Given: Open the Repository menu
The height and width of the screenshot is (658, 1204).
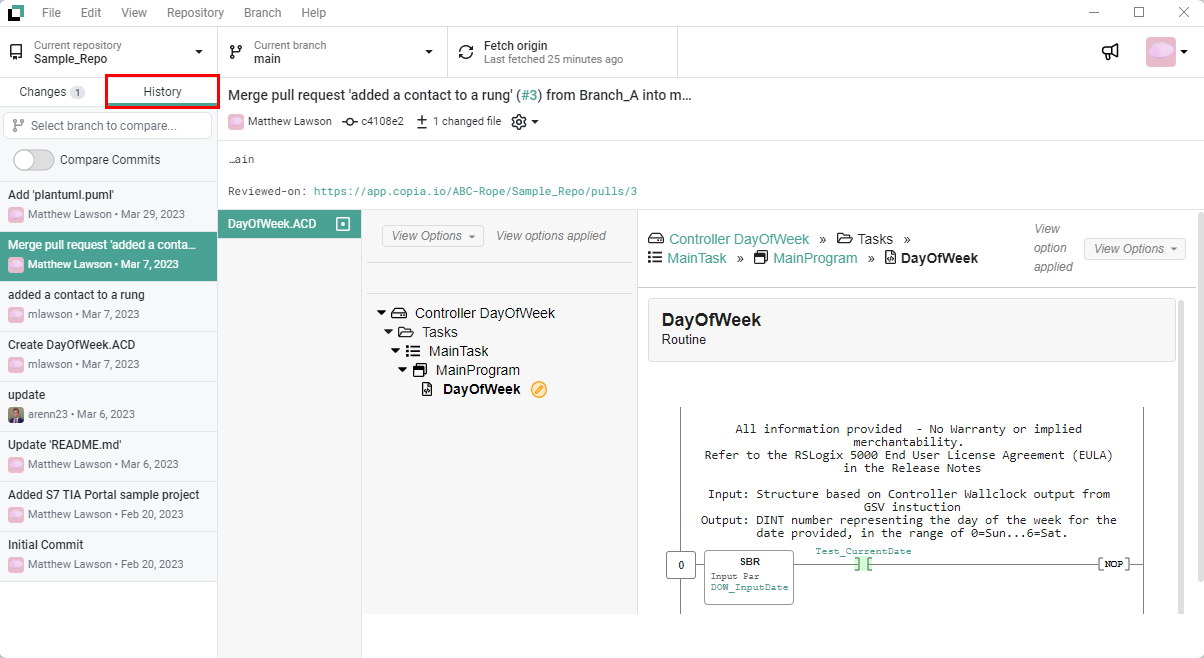Looking at the screenshot, I should tap(195, 13).
